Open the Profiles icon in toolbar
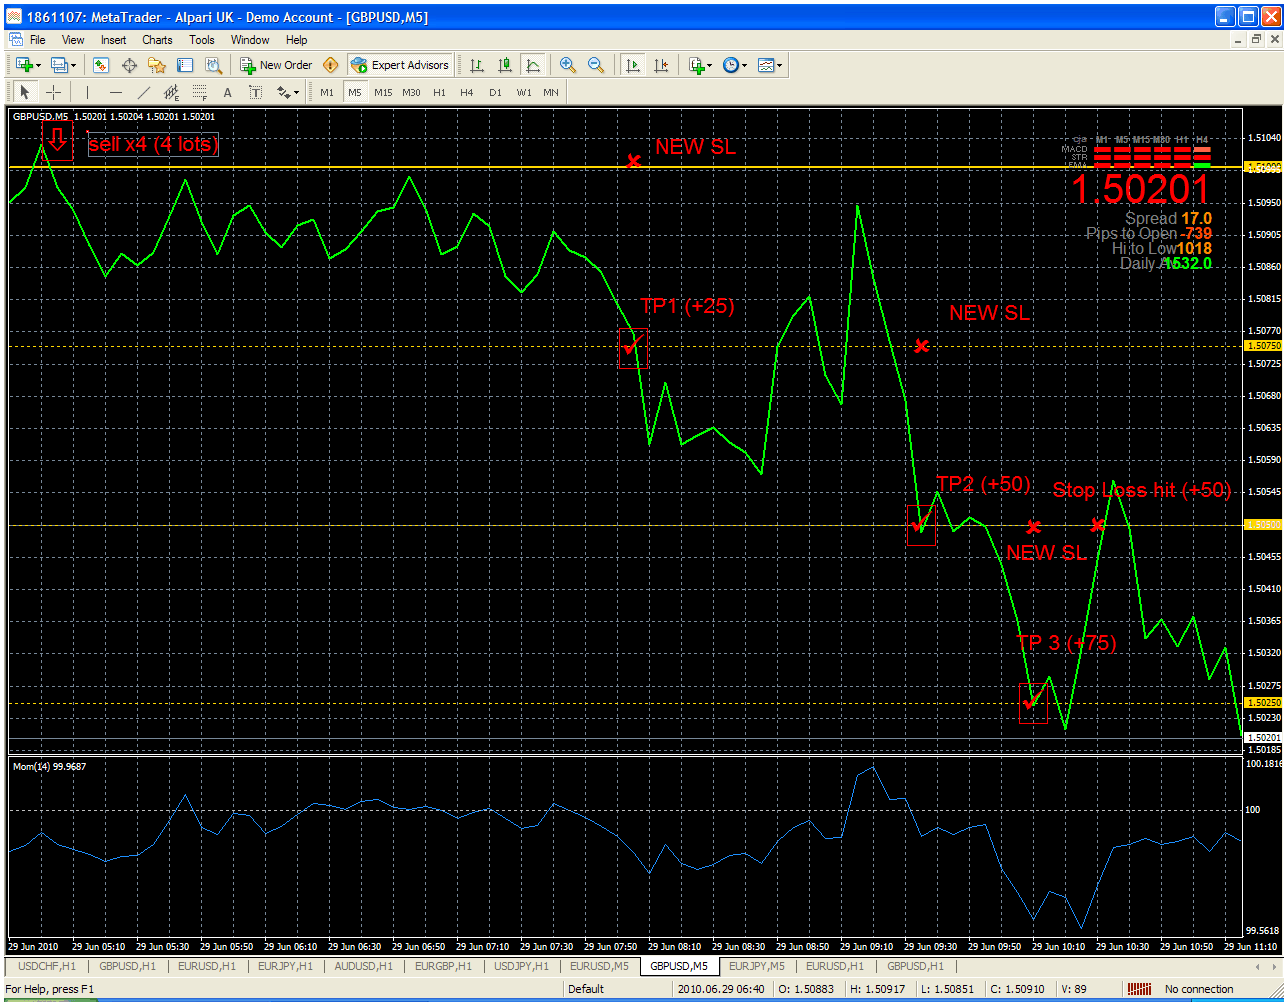The image size is (1288, 1002). click(x=60, y=65)
